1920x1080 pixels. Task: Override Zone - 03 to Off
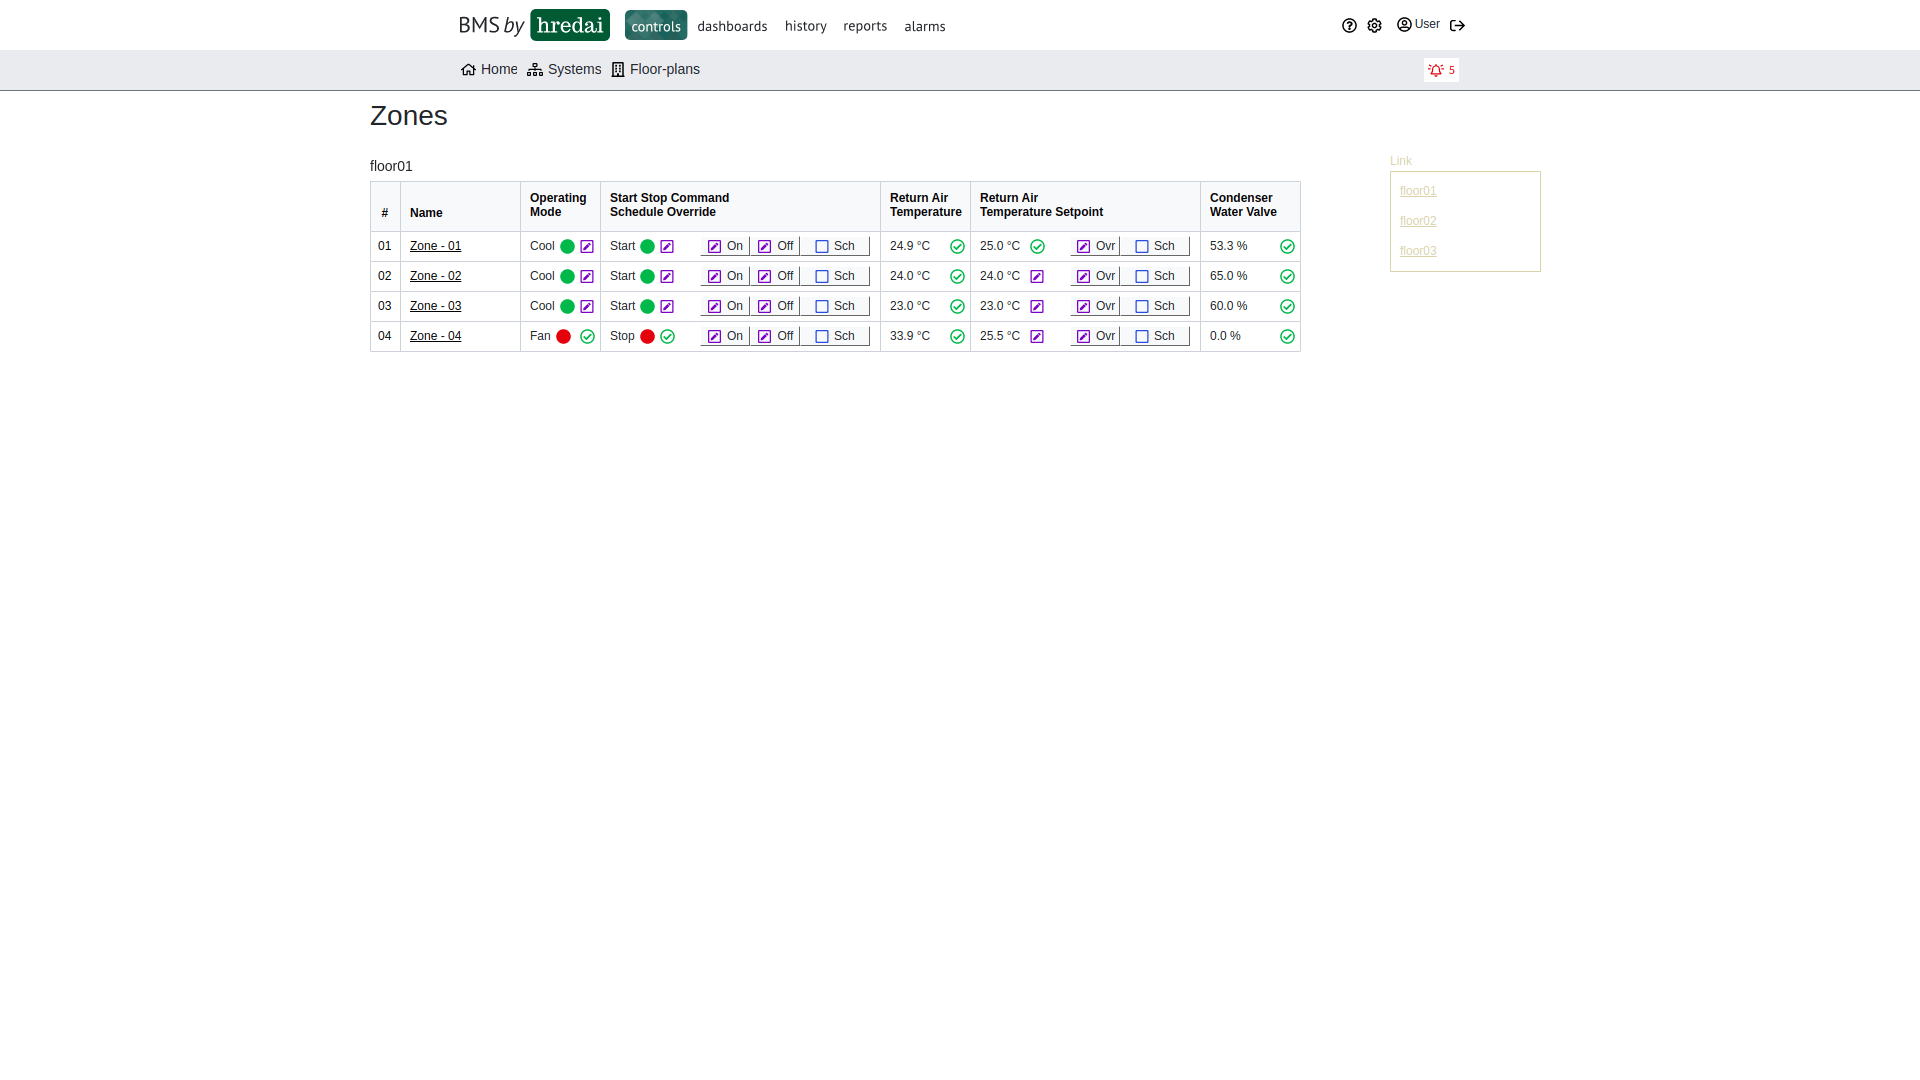pyautogui.click(x=775, y=306)
